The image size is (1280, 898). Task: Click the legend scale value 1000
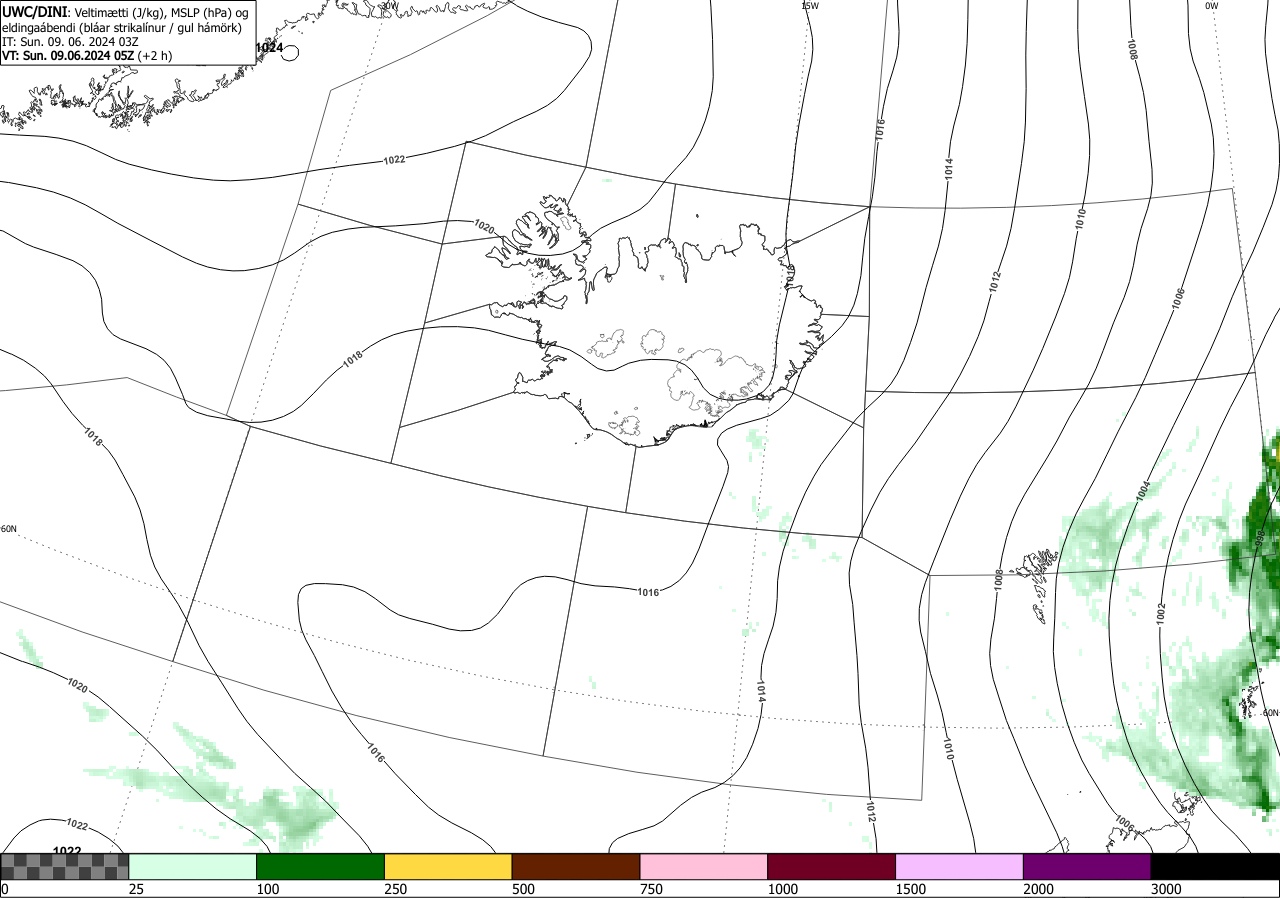782,889
